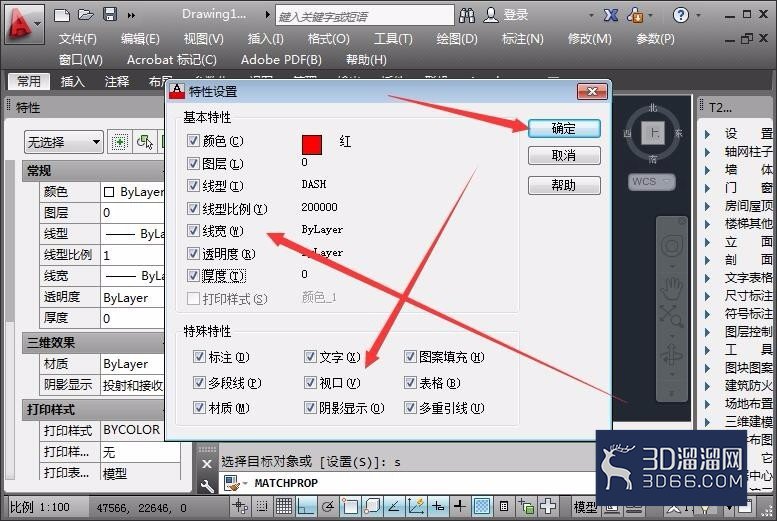Uncheck the 视口(V) checkbox
The height and width of the screenshot is (521, 777).
310,383
